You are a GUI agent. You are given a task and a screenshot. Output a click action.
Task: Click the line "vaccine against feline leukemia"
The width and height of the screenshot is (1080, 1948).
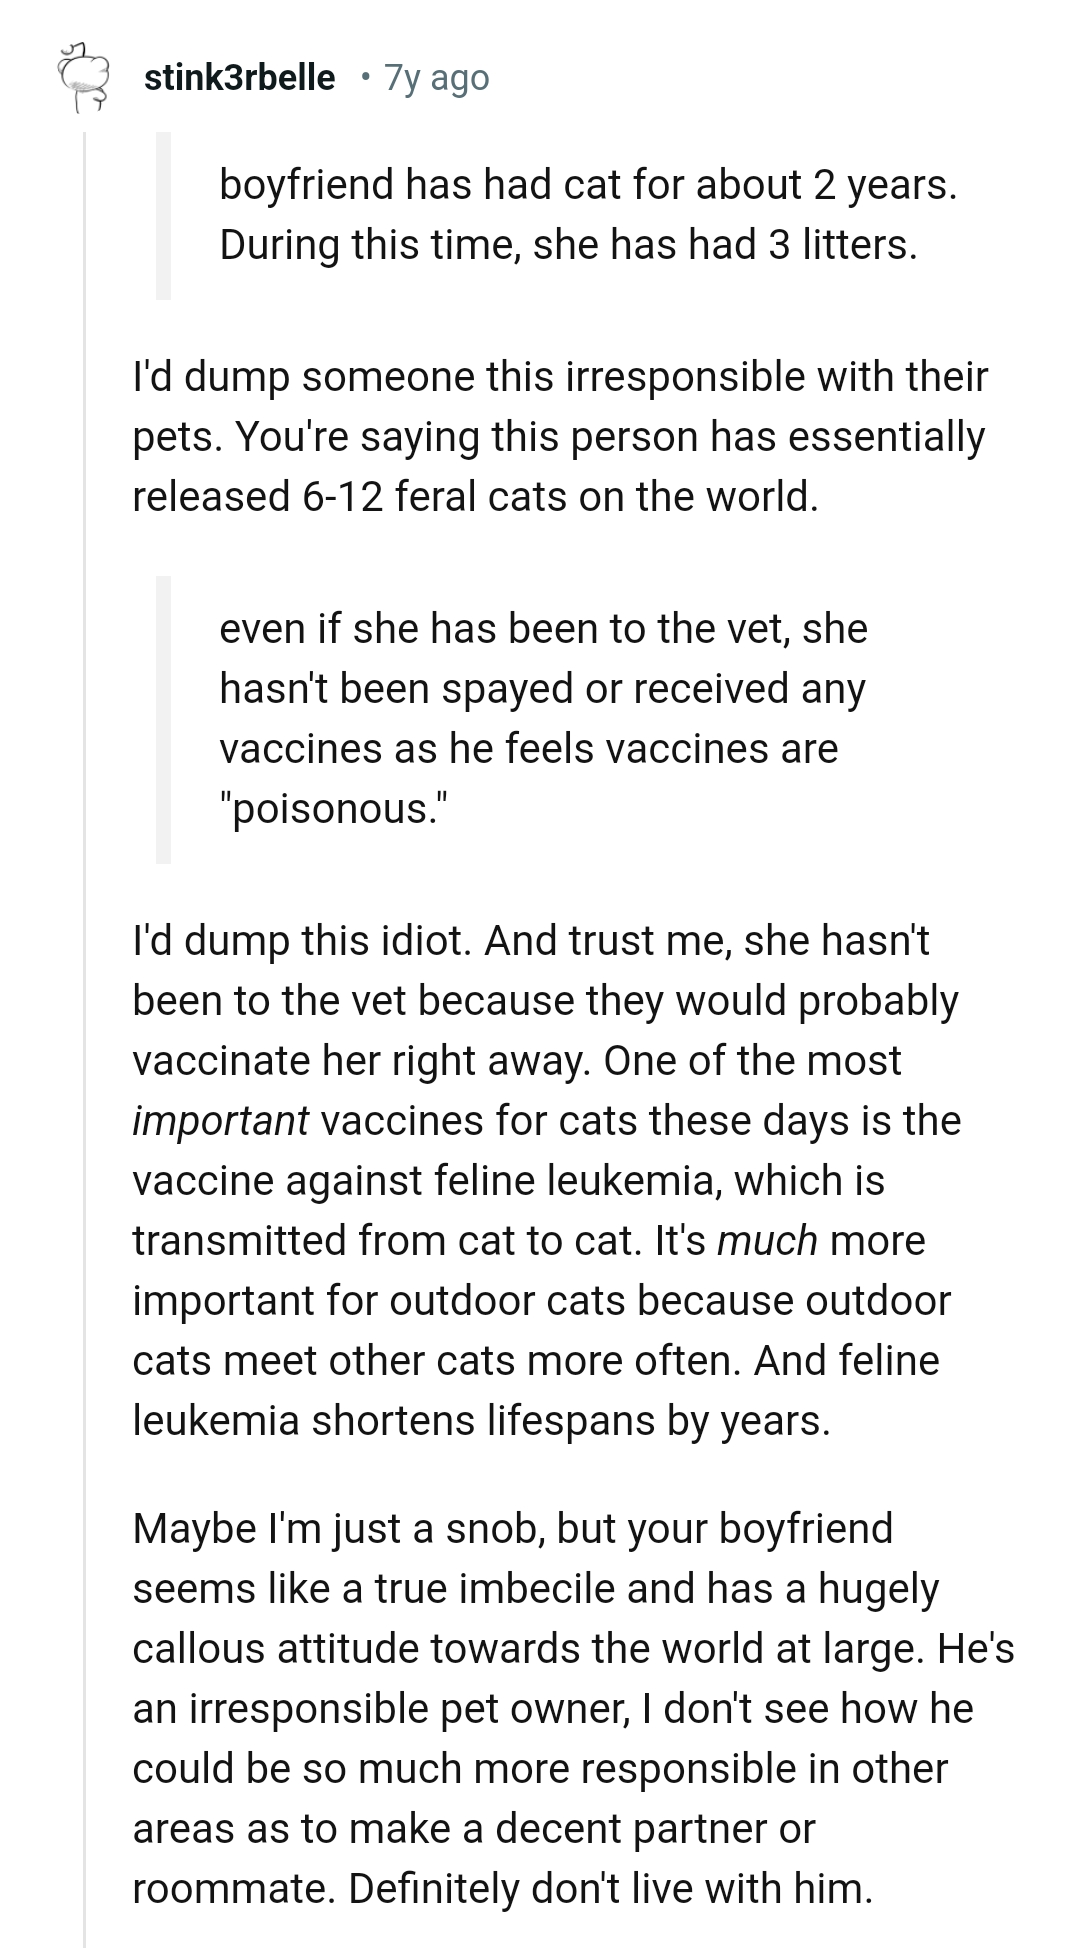tap(508, 1180)
